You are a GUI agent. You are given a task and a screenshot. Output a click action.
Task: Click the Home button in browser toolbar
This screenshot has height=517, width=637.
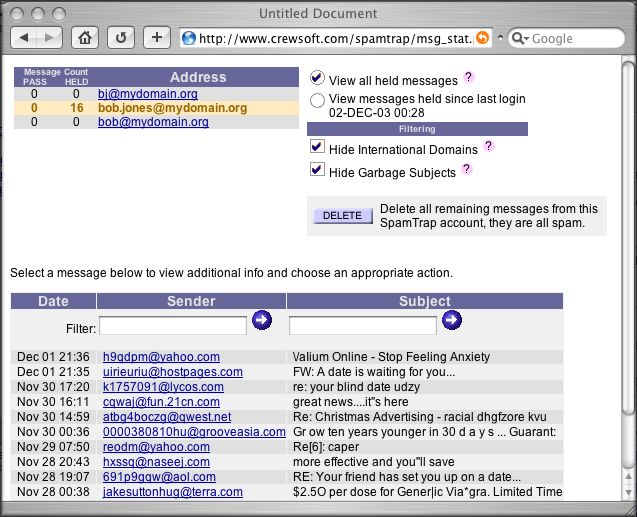point(87,38)
